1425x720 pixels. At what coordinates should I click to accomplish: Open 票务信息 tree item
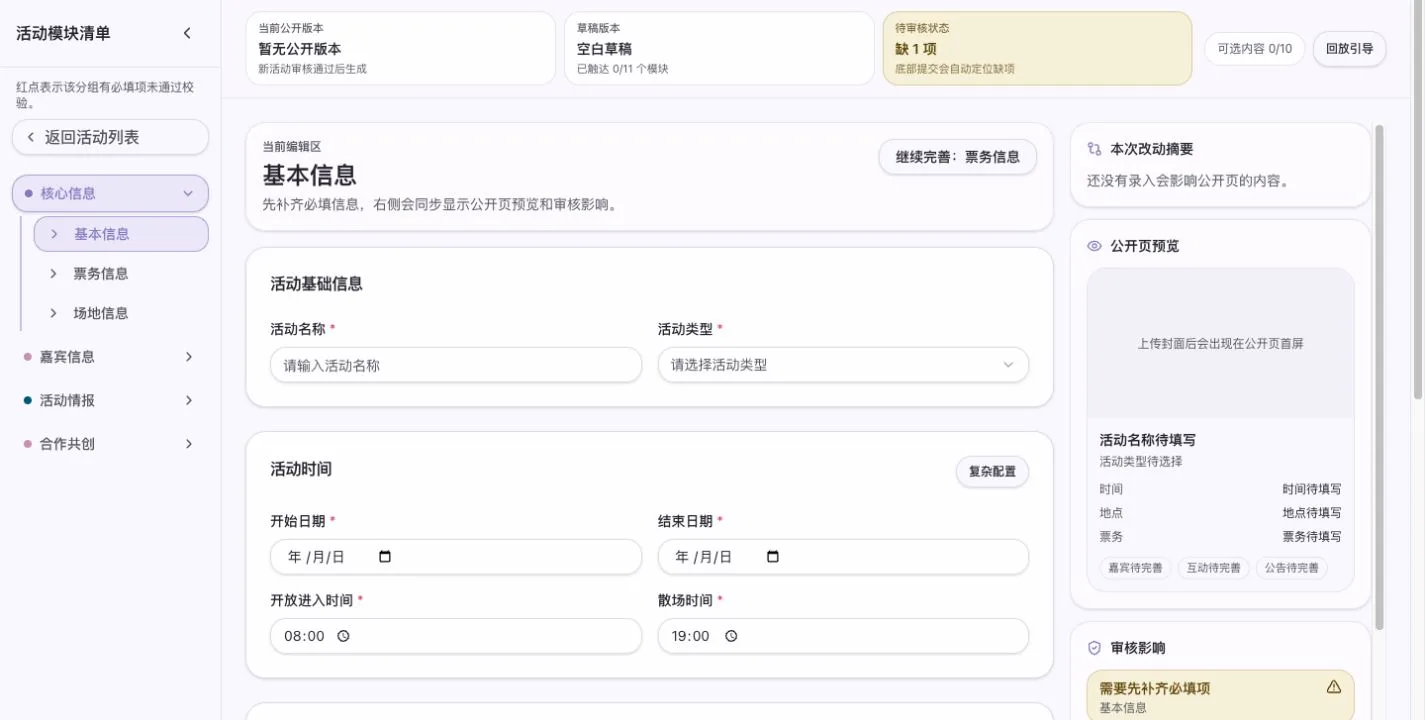(121, 273)
